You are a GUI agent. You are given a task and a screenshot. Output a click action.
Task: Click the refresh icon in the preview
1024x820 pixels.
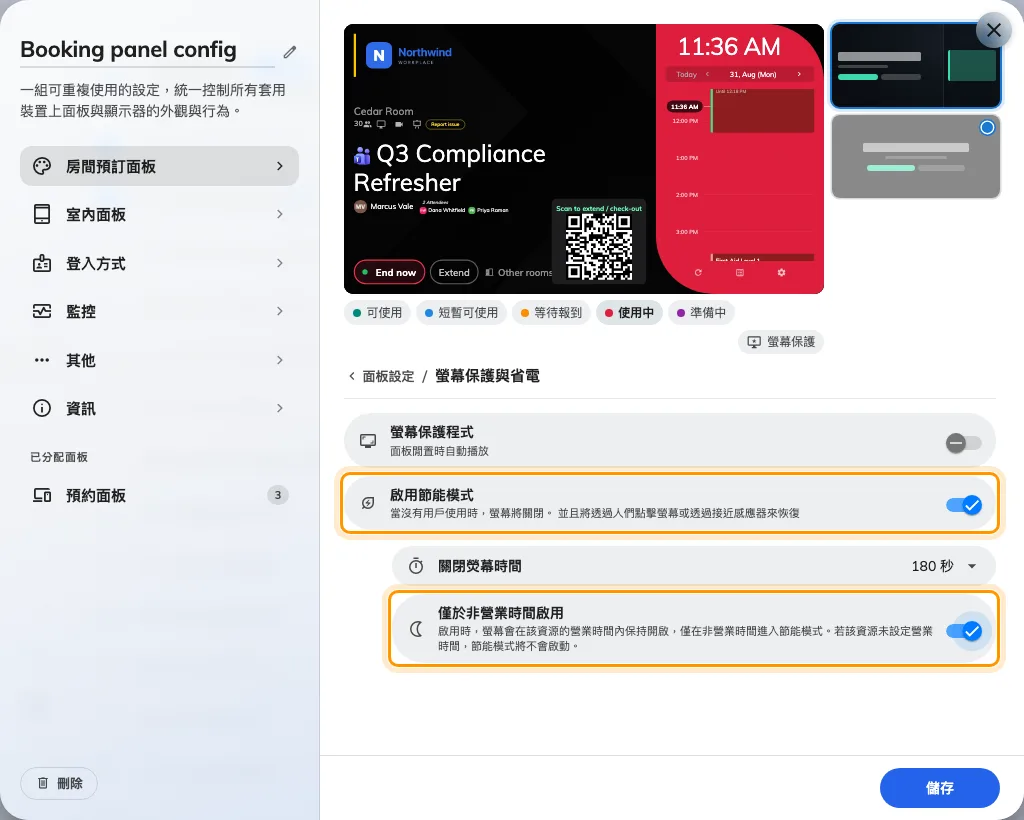coord(698,273)
